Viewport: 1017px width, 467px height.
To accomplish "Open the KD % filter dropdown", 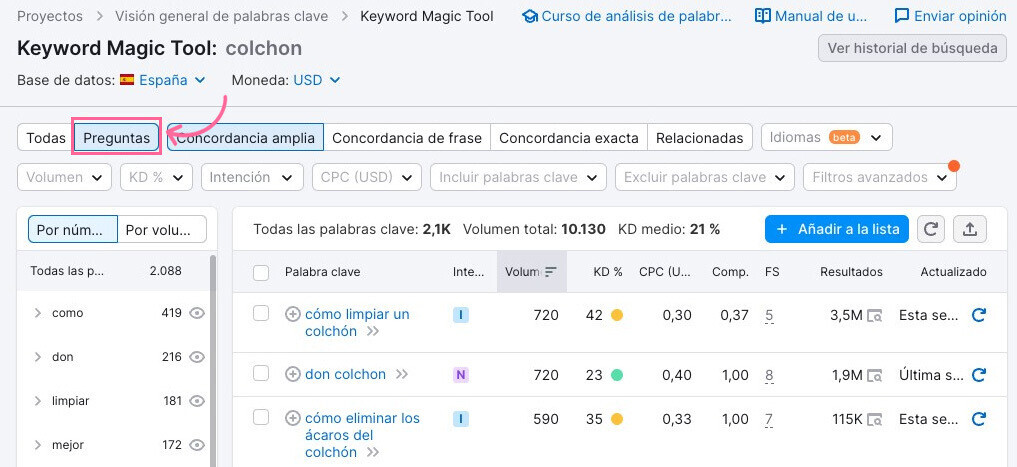I will 156,177.
